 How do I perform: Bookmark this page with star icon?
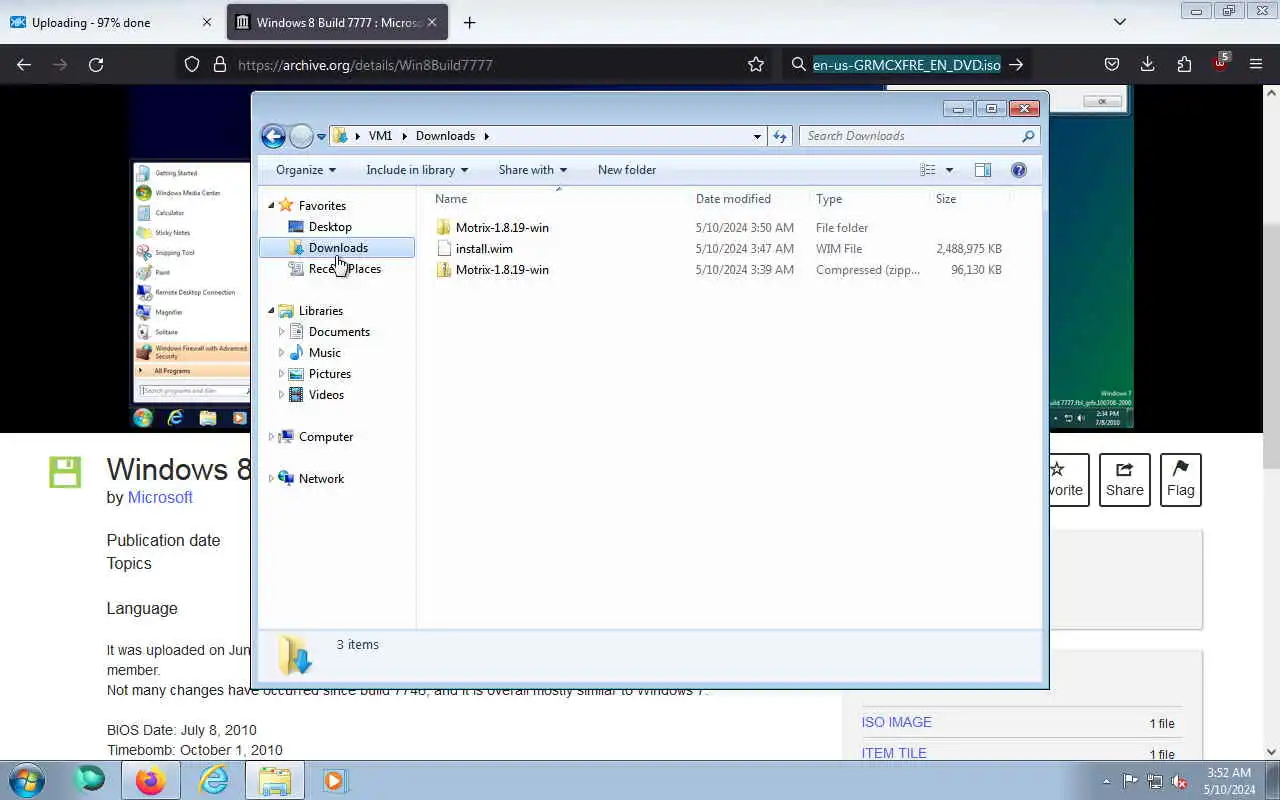point(756,64)
